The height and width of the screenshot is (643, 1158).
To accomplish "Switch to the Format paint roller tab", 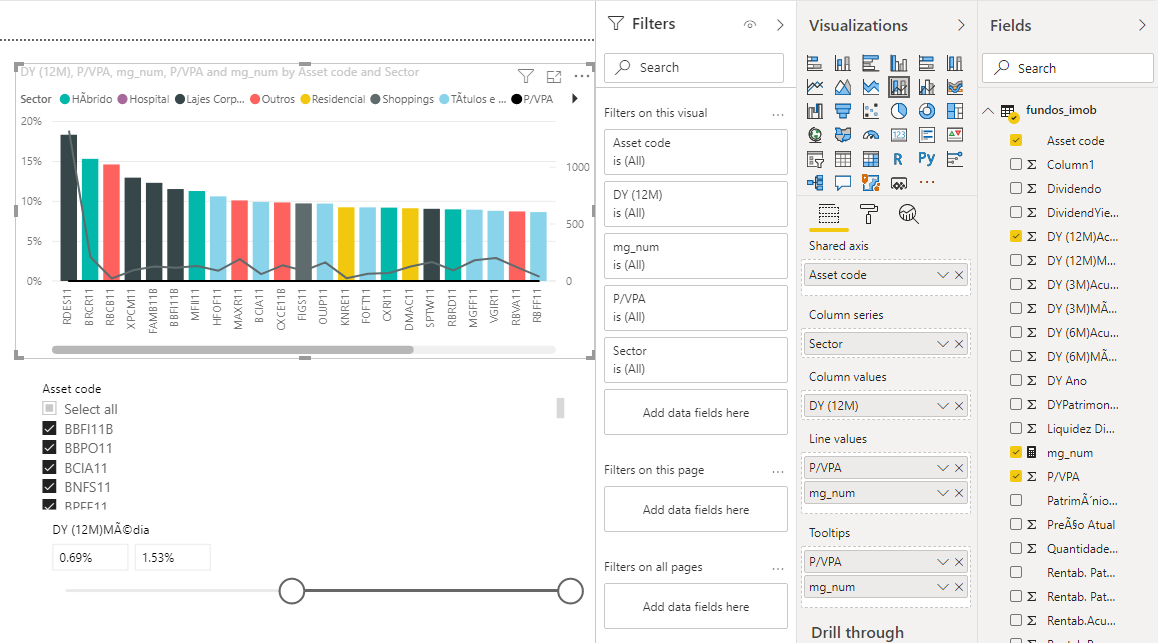I will pos(869,214).
